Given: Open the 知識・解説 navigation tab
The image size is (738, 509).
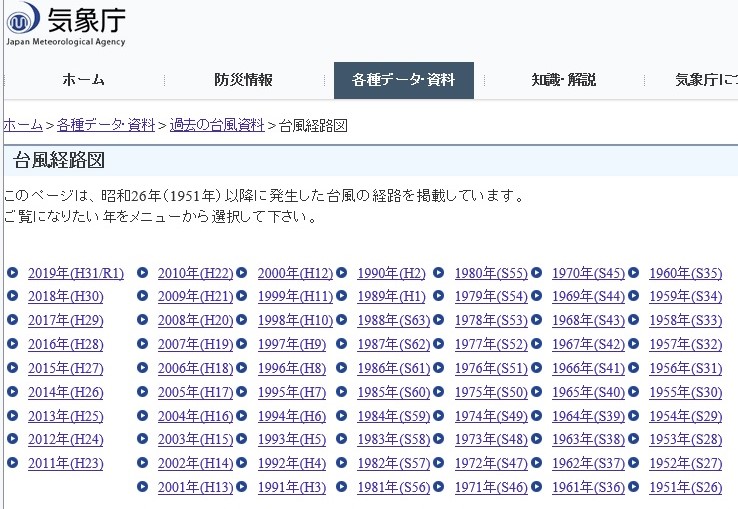Looking at the screenshot, I should click(x=564, y=80).
